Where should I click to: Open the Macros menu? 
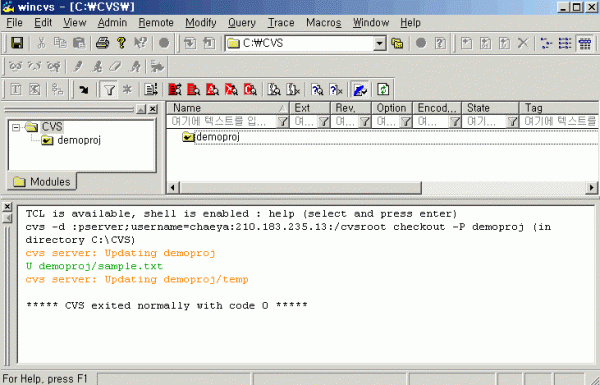[x=324, y=23]
